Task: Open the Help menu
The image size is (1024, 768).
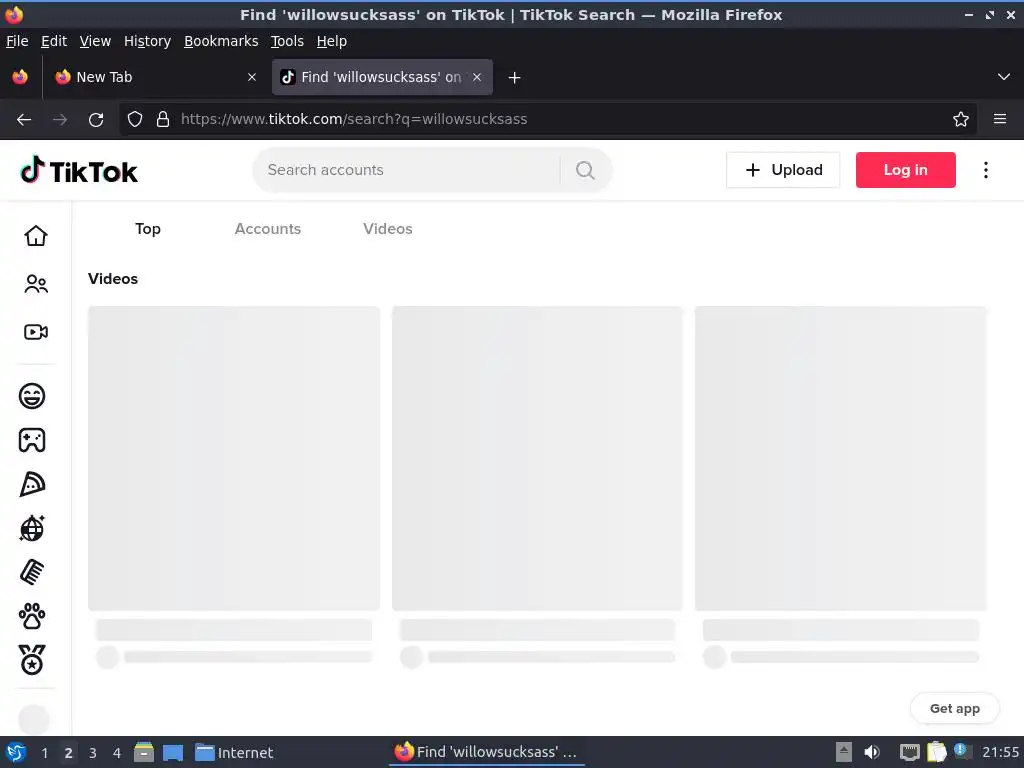Action: click(x=332, y=41)
